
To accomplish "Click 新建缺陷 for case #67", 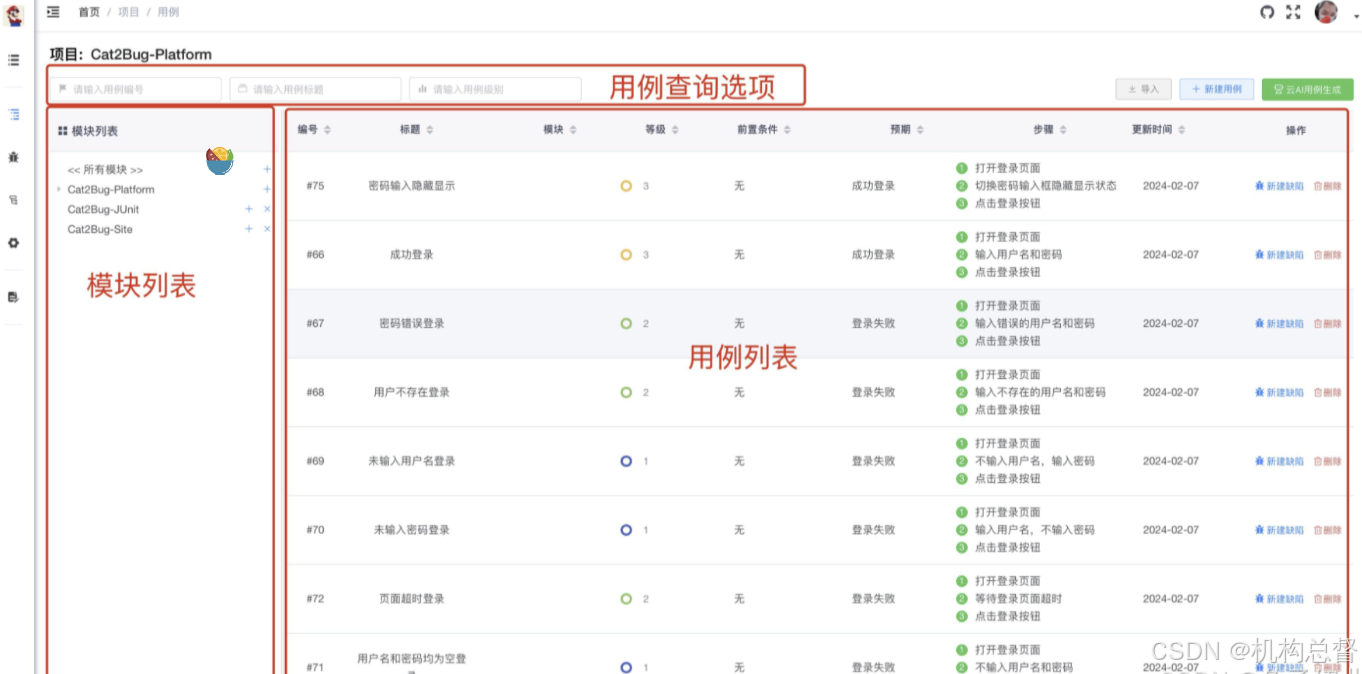I will (1279, 324).
